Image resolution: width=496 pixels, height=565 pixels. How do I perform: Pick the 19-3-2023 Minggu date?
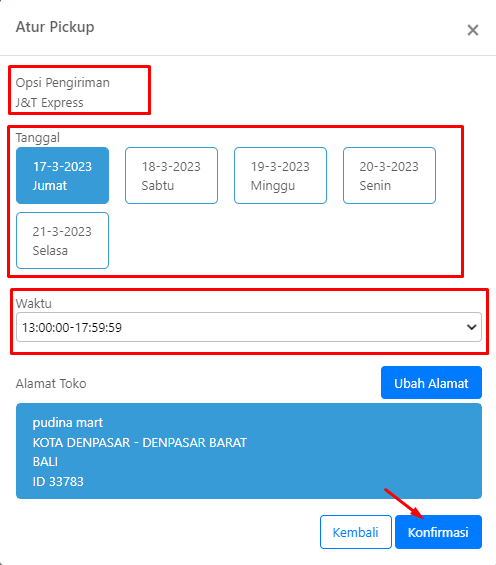tap(280, 175)
